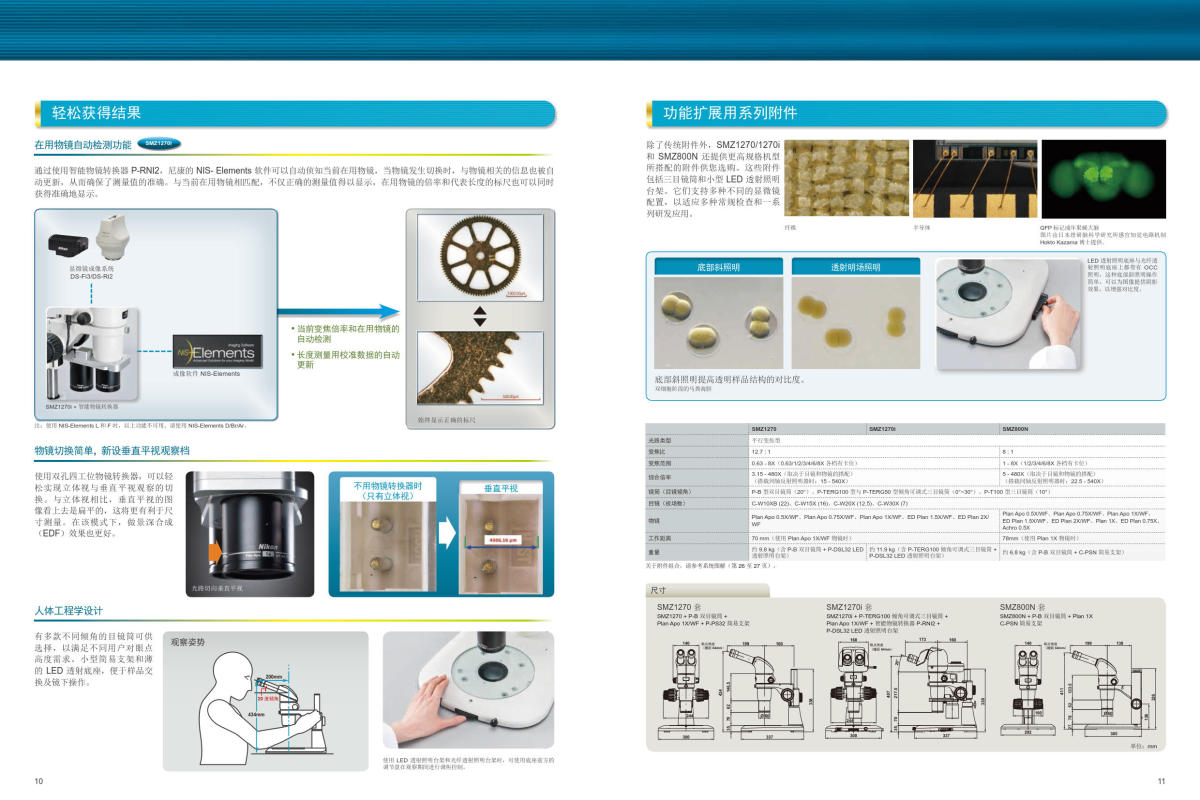Select the 工作距离 row label
Viewport: 1200px width, 800px height.
pos(660,538)
